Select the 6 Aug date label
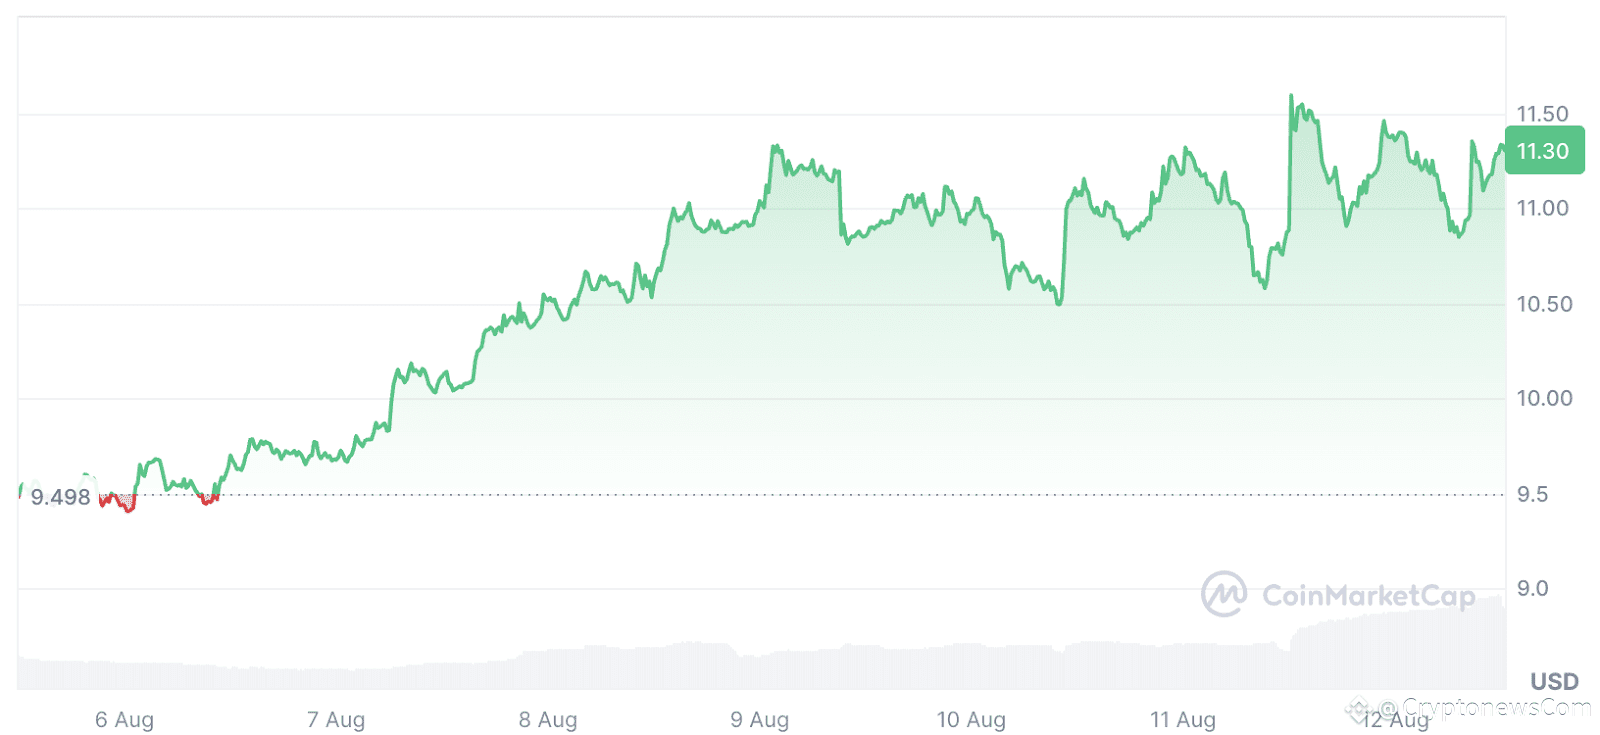The width and height of the screenshot is (1600, 735). (124, 719)
